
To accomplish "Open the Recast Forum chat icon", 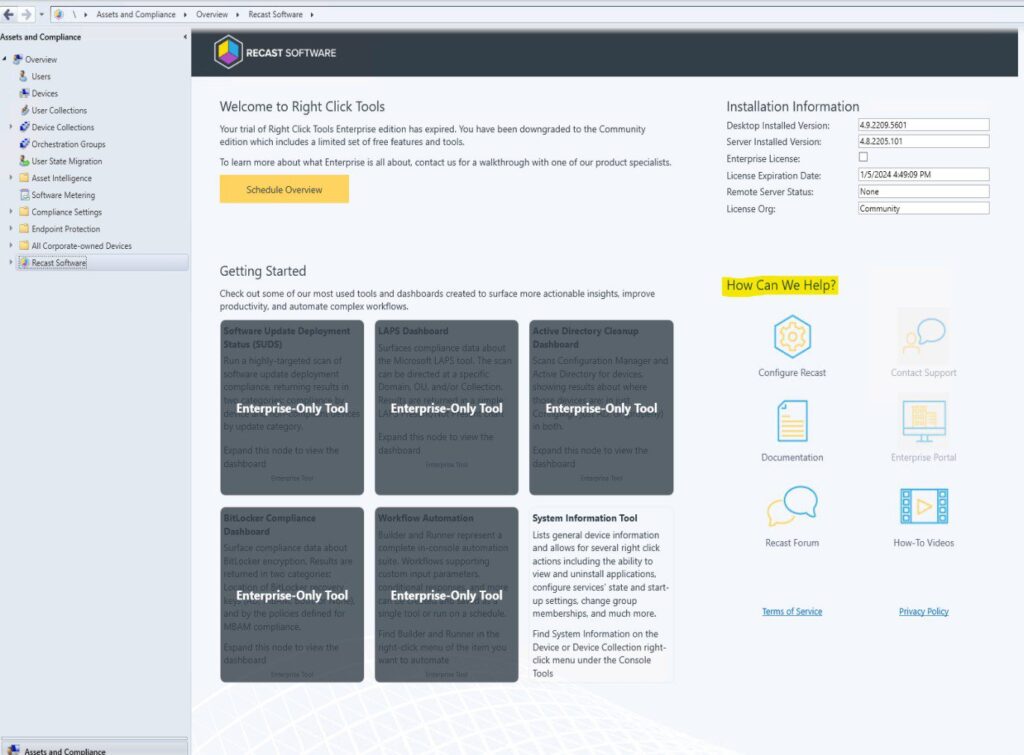I will (x=792, y=506).
